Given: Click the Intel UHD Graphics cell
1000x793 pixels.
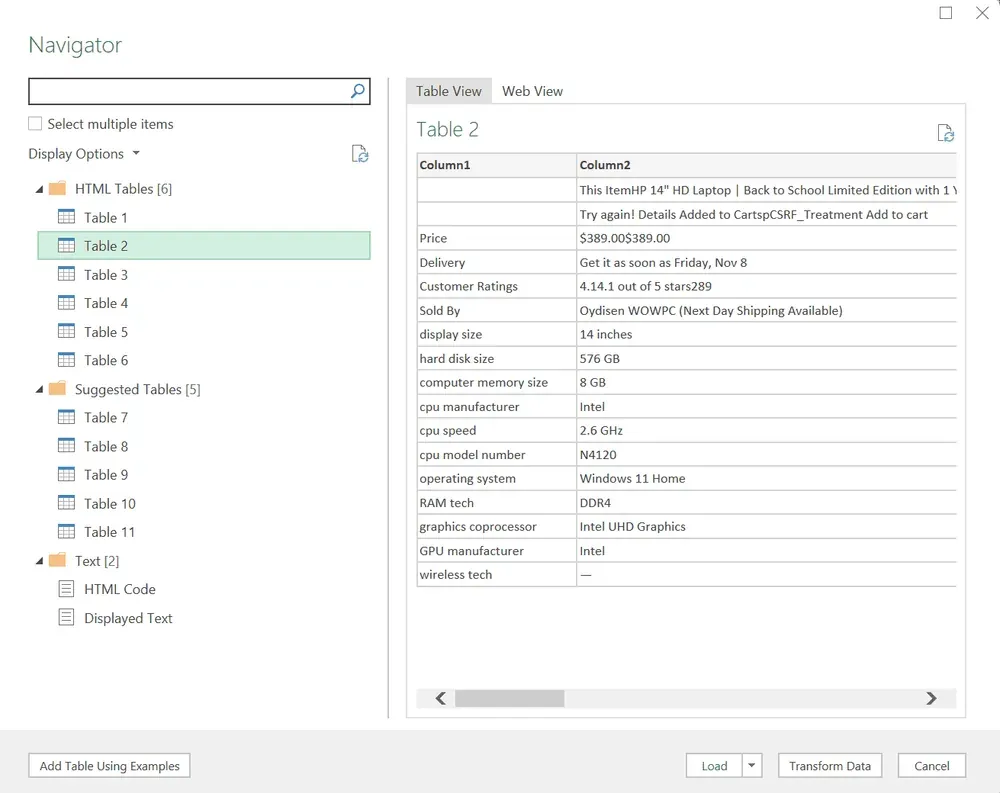Looking at the screenshot, I should click(x=767, y=526).
